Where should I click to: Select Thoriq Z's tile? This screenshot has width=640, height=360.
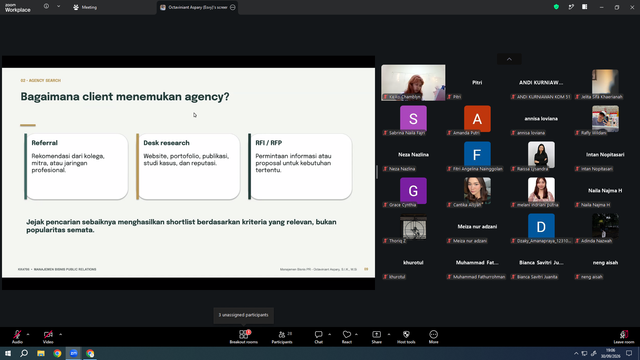click(413, 227)
